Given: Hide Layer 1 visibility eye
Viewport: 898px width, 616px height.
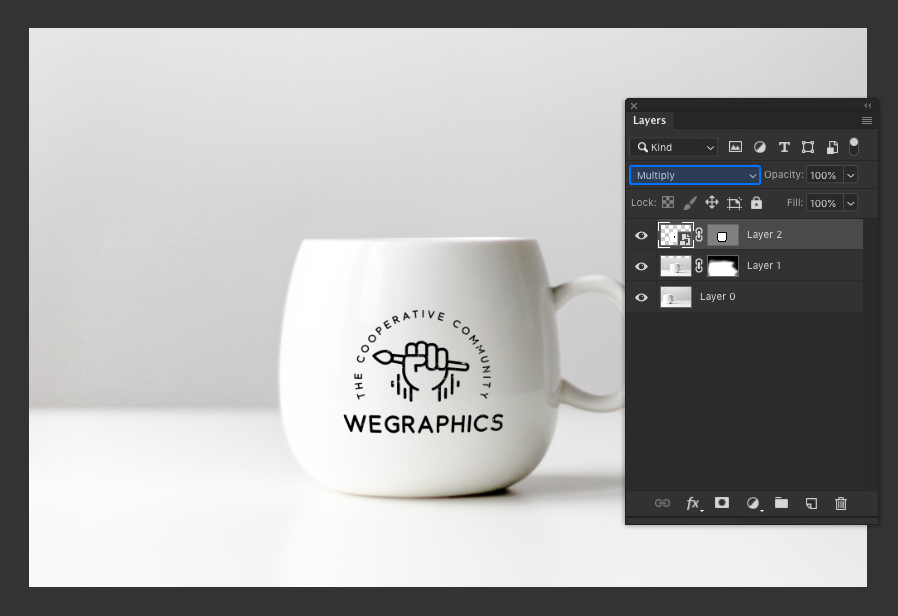Looking at the screenshot, I should click(x=641, y=266).
